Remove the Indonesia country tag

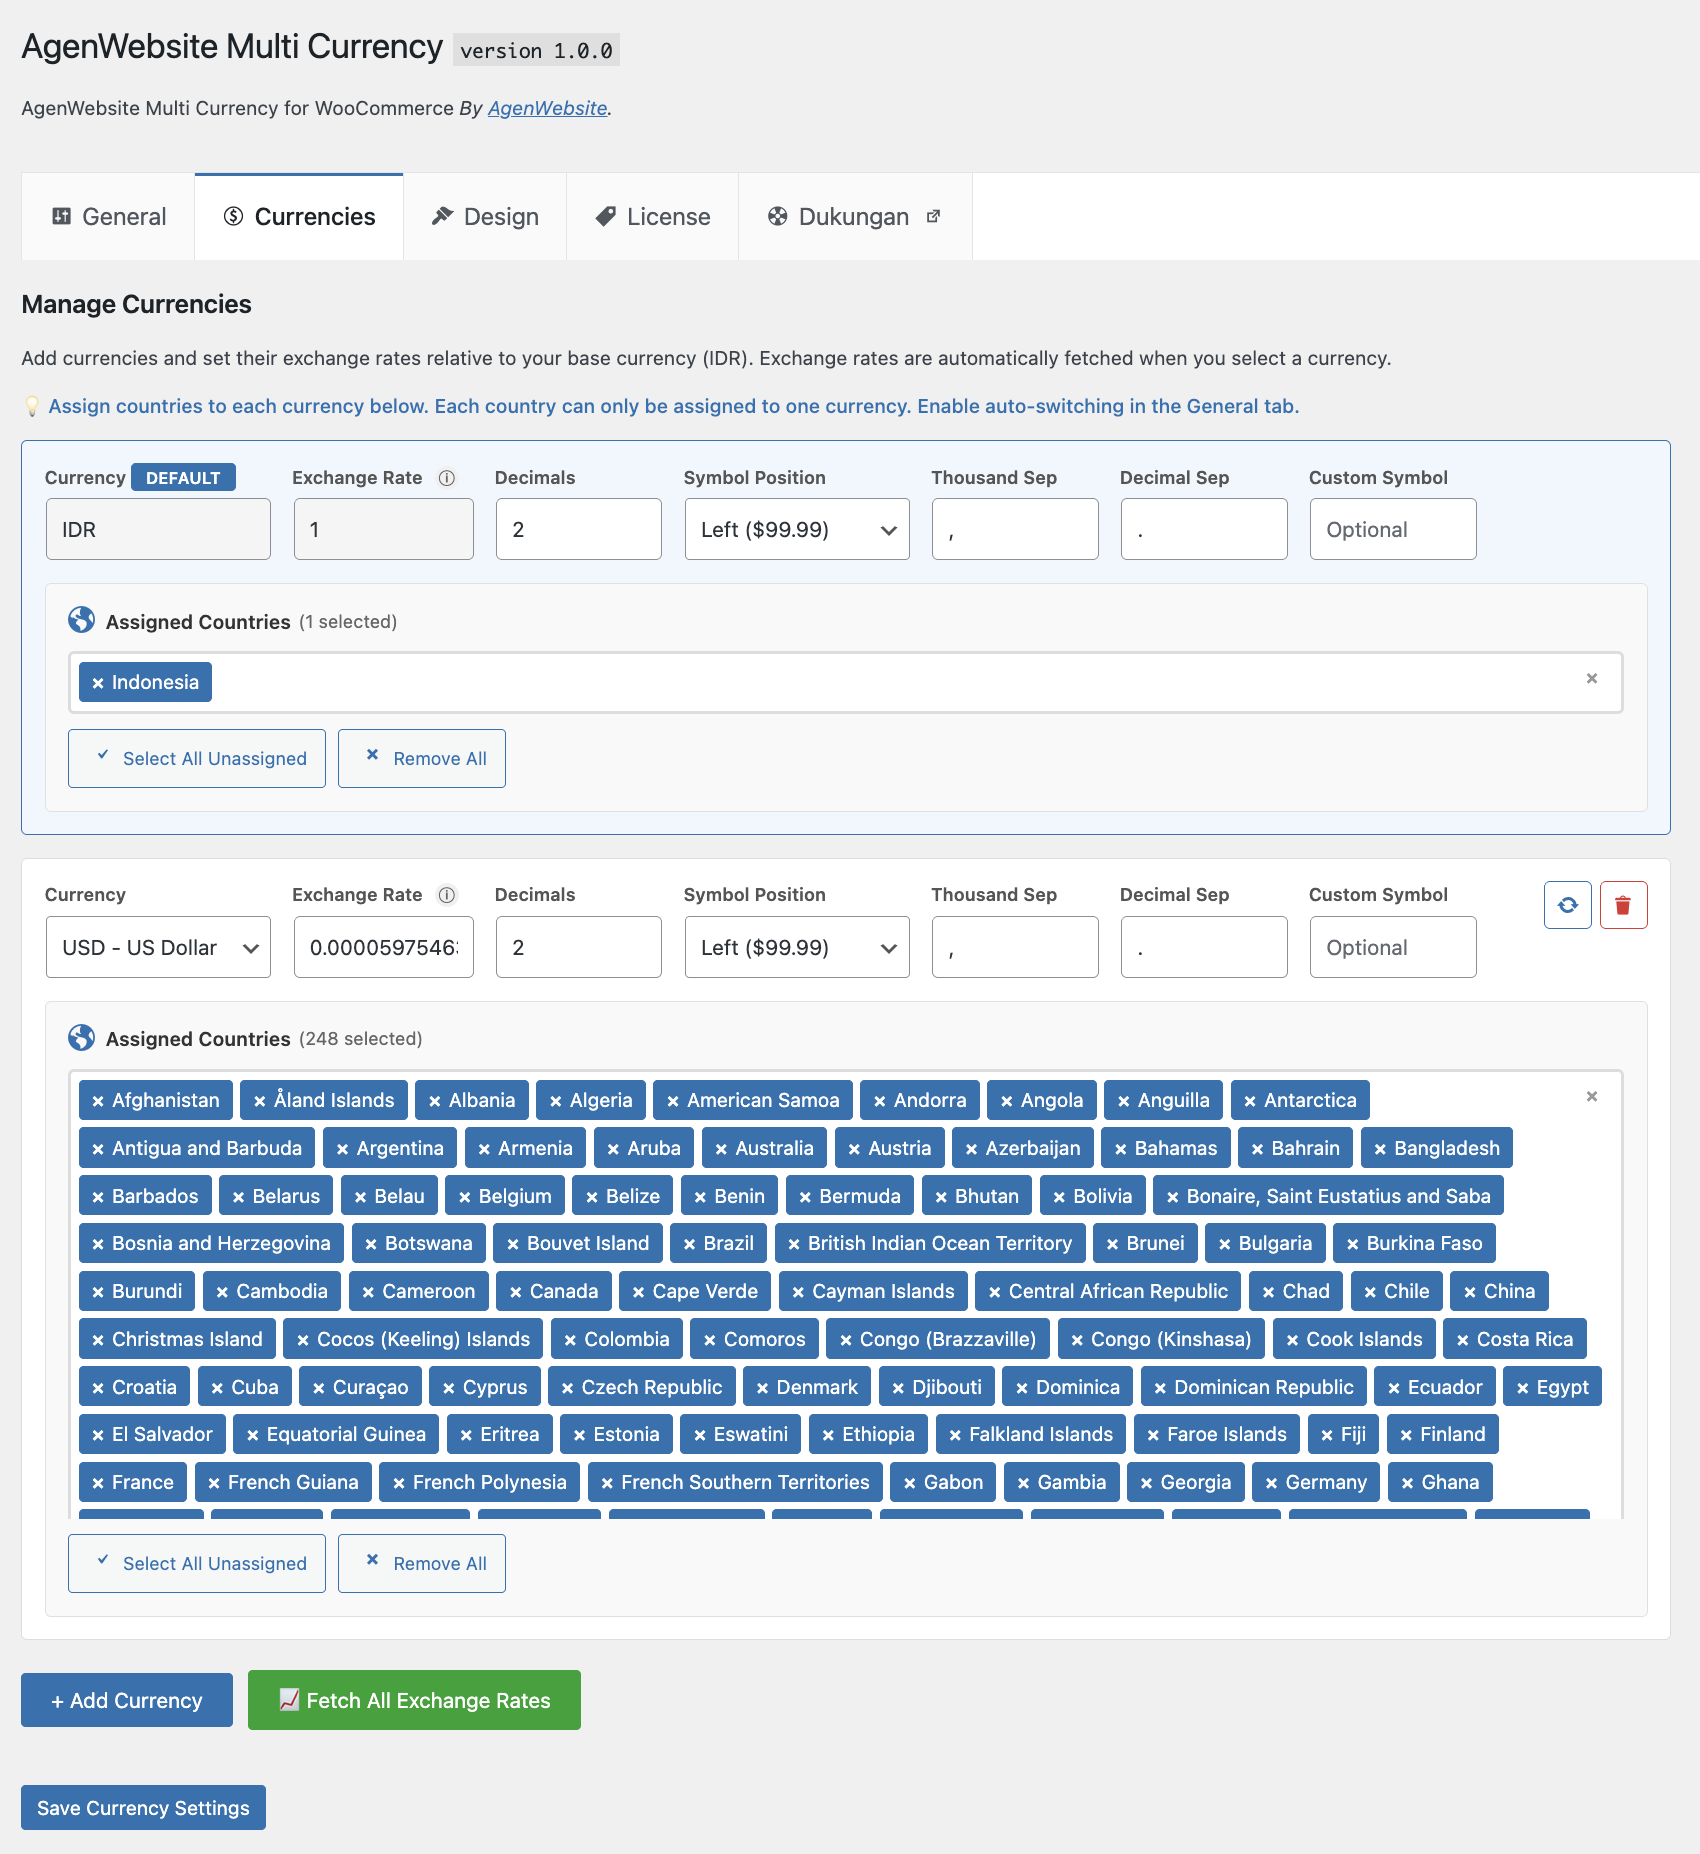click(98, 682)
